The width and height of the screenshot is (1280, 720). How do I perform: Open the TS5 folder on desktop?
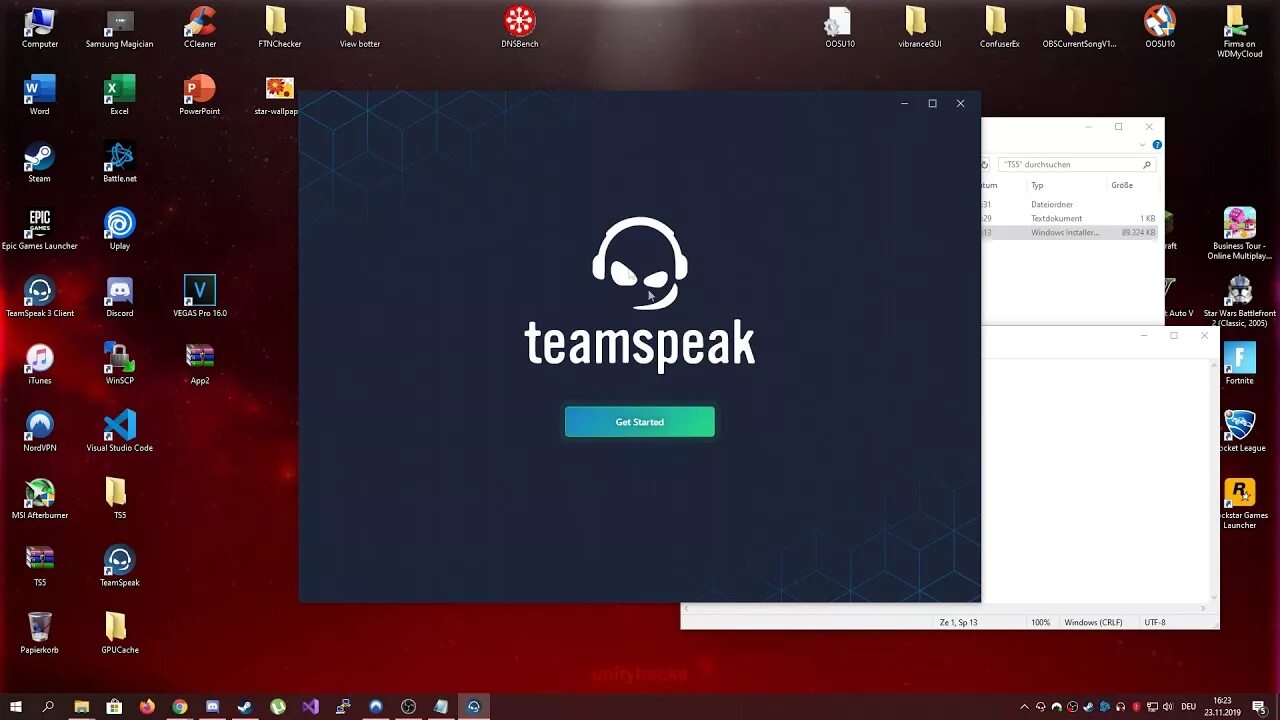119,499
